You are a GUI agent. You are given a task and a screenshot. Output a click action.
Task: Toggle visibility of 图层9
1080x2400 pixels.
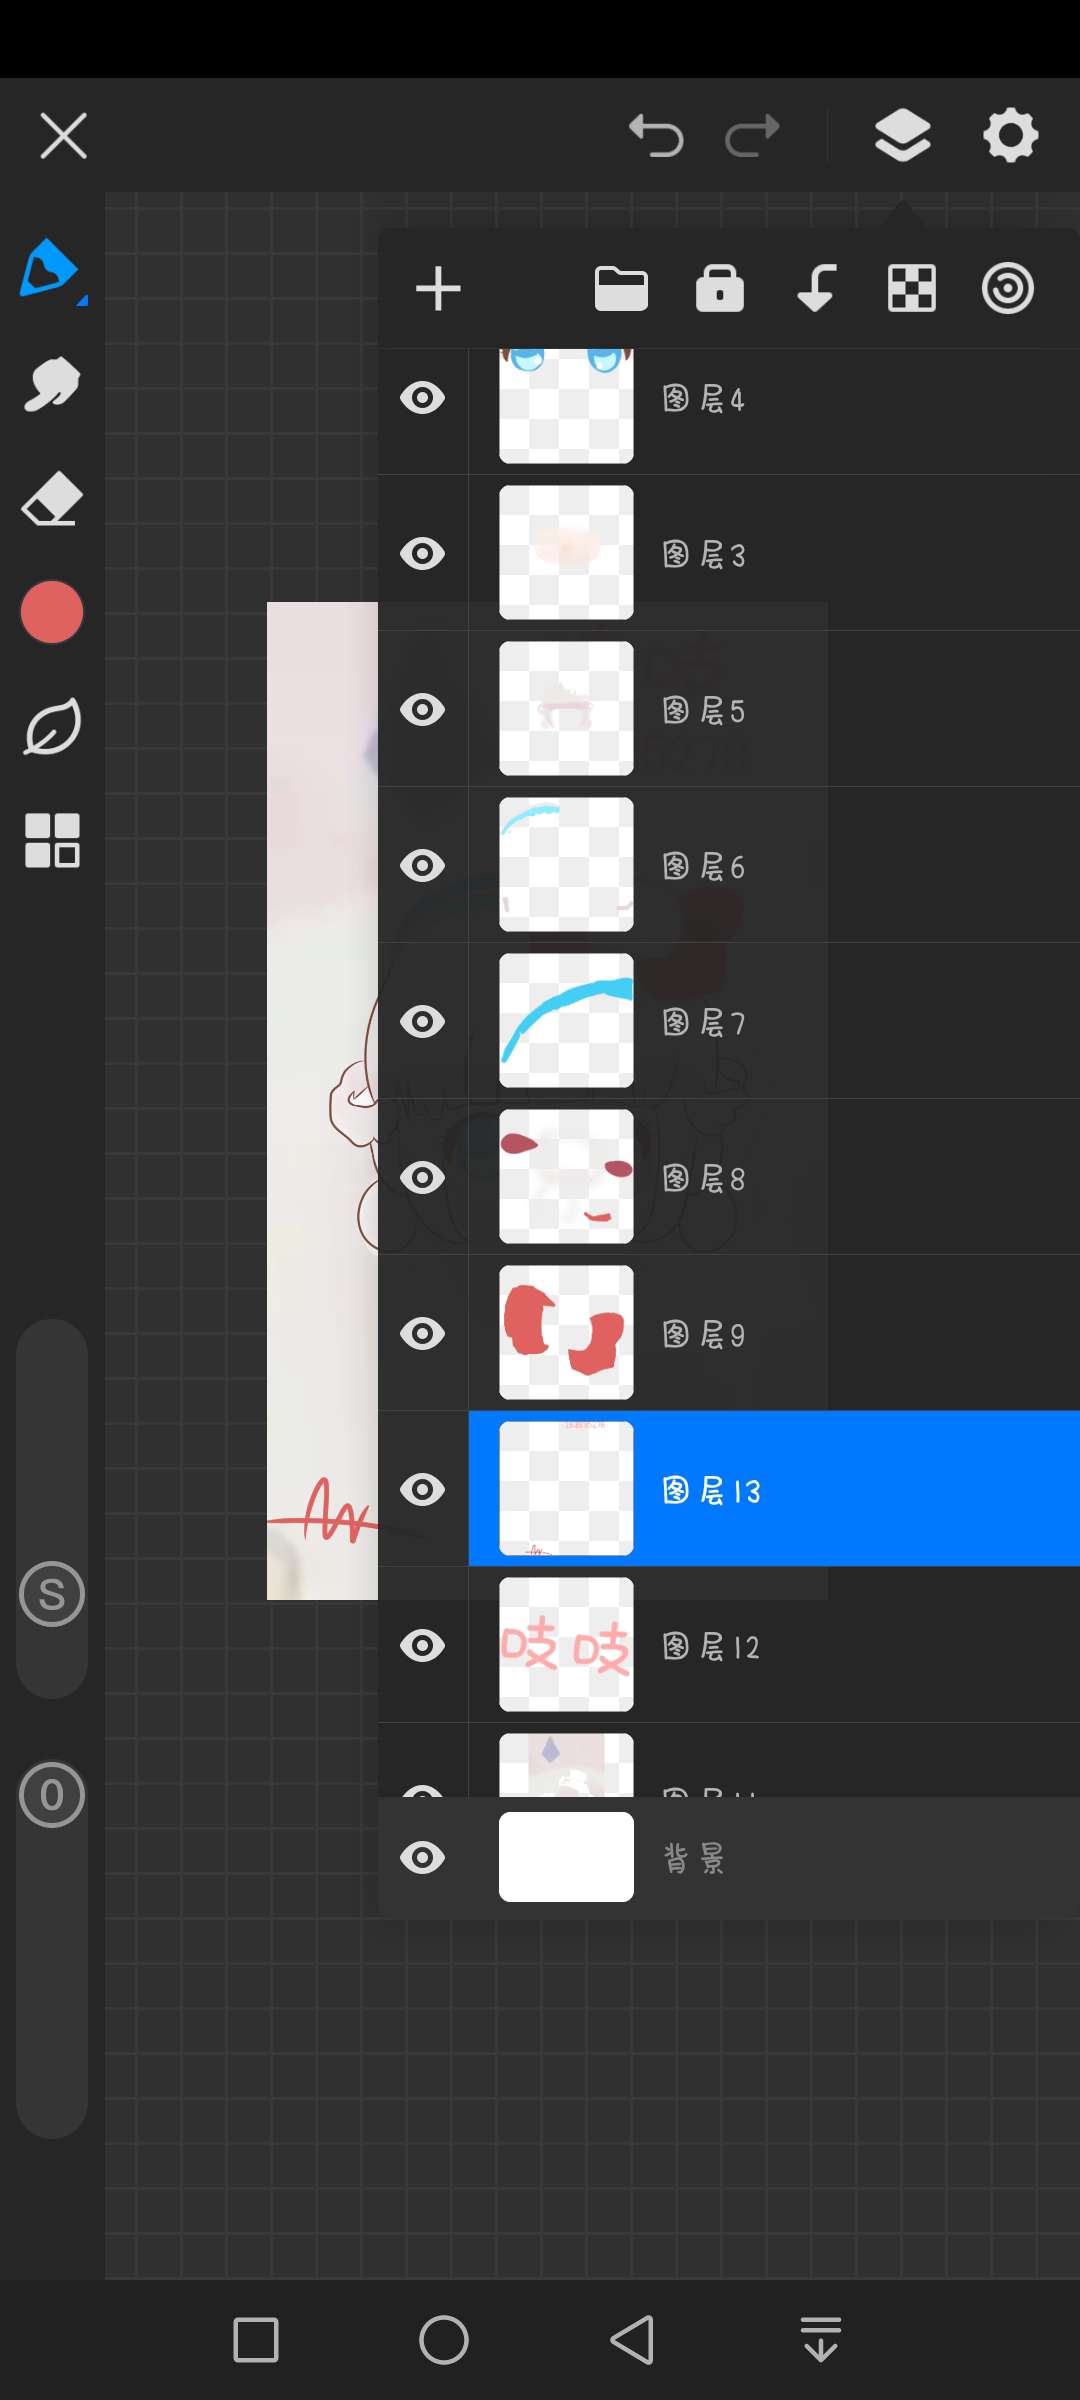[x=423, y=1334]
